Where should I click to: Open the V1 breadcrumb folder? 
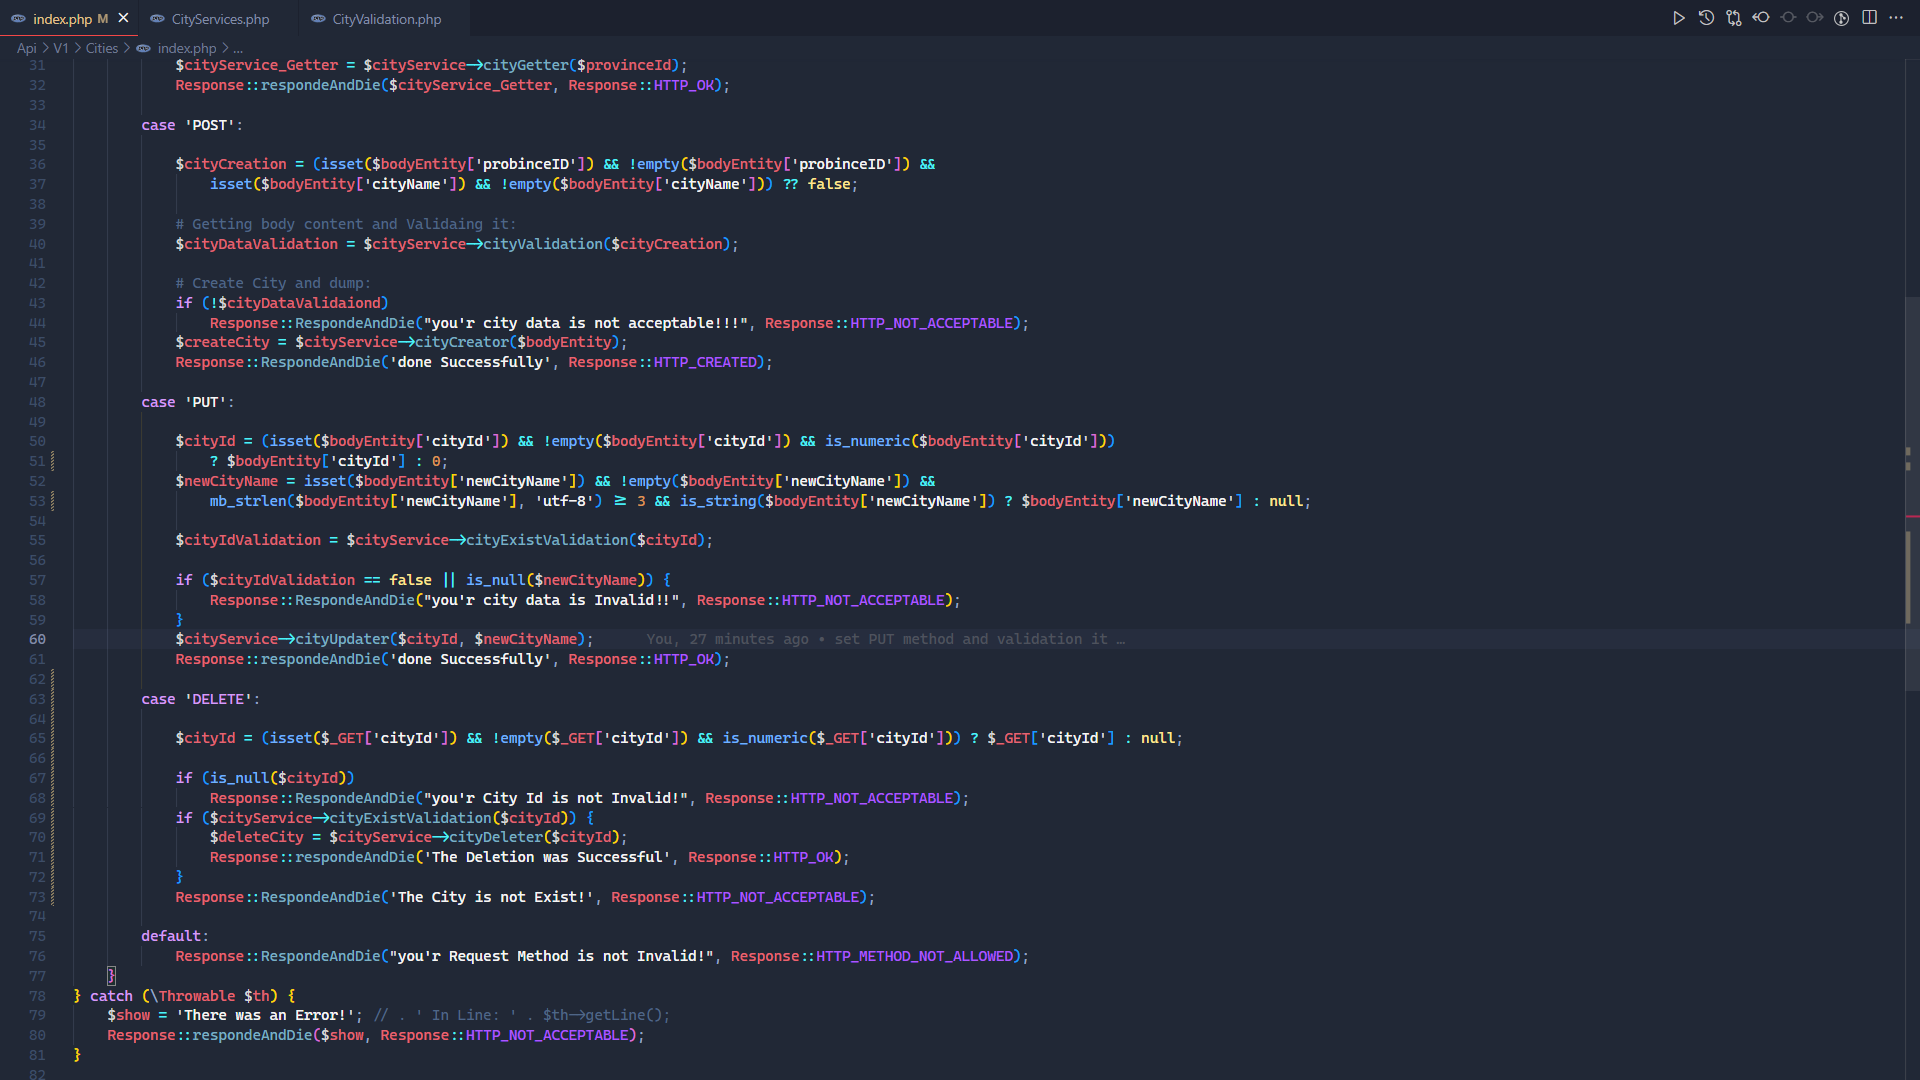click(x=61, y=48)
